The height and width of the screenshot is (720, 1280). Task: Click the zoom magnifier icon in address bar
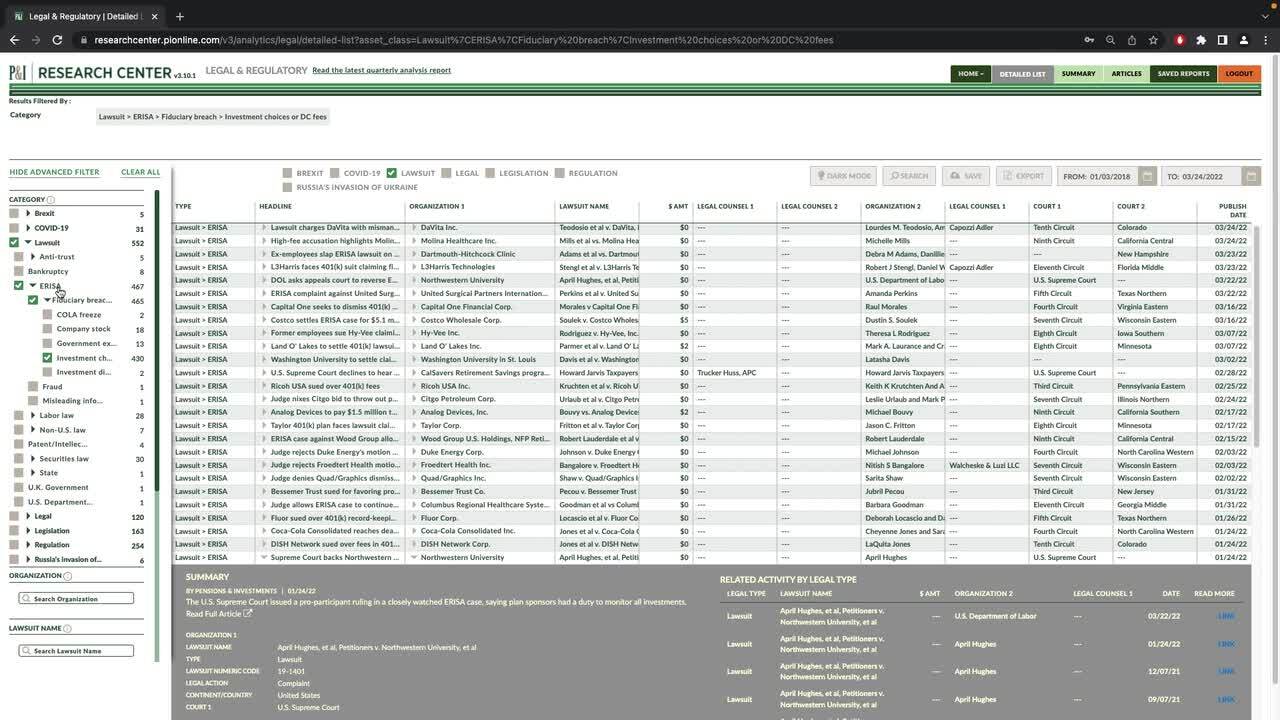1110,40
